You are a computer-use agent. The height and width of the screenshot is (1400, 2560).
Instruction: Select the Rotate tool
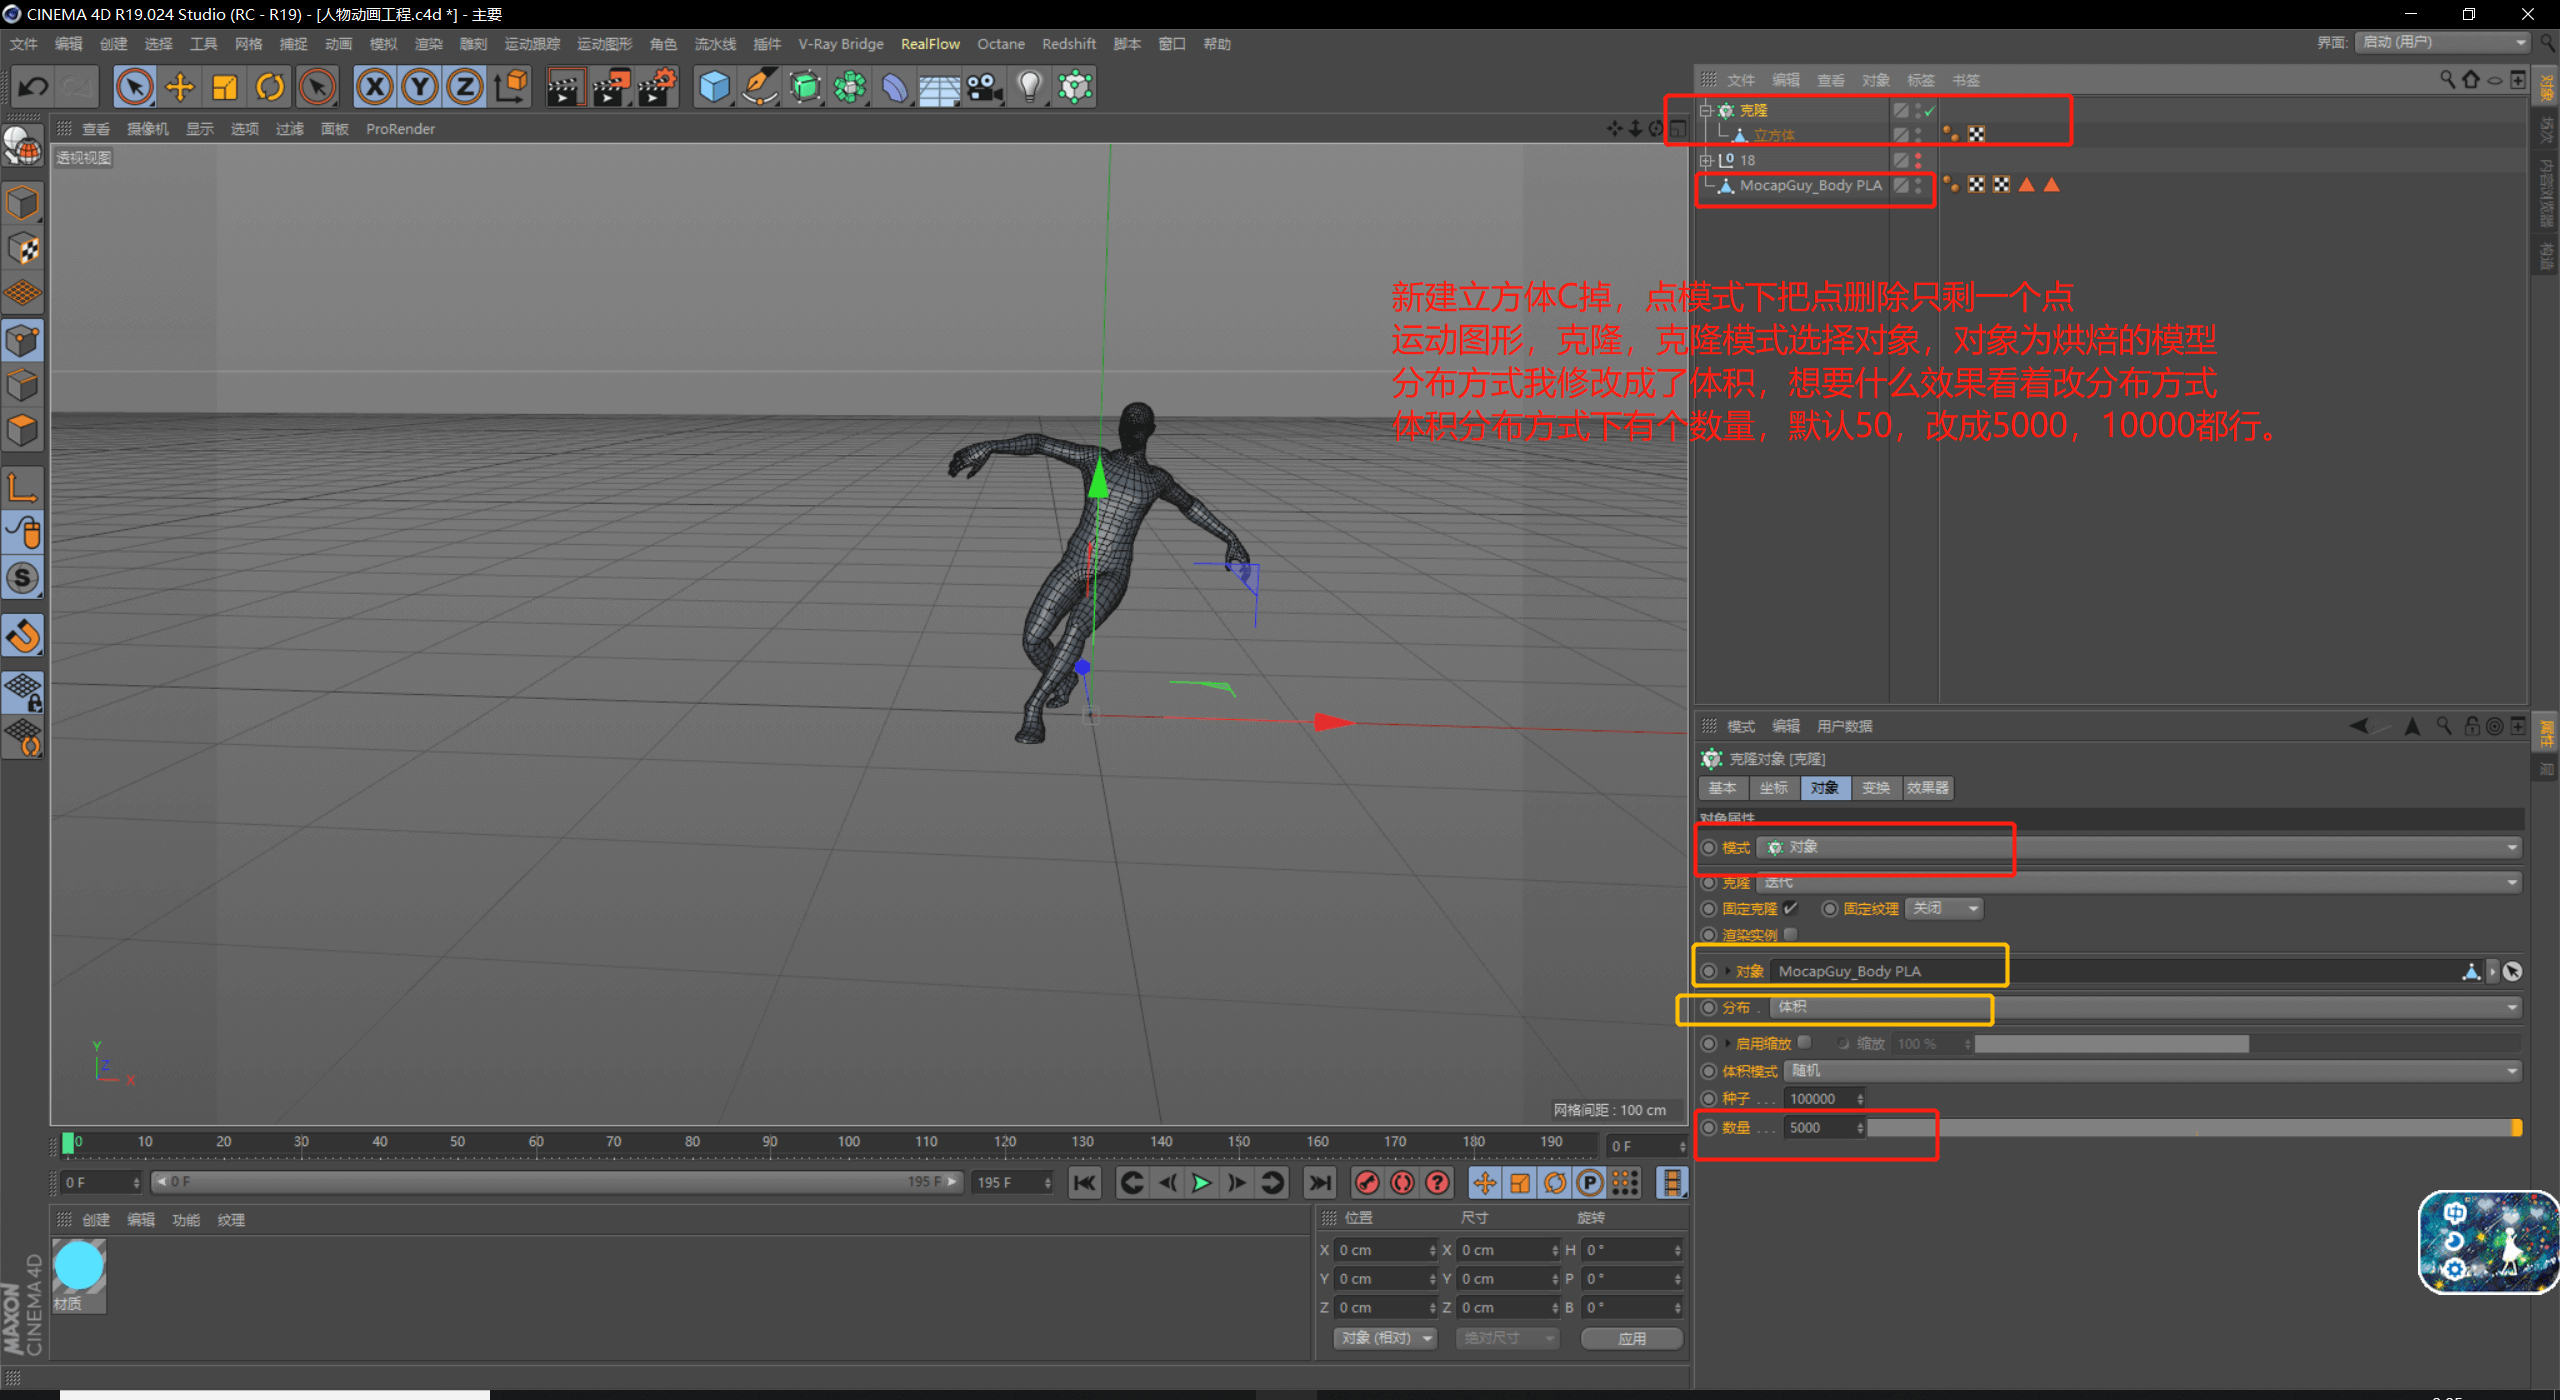[270, 87]
